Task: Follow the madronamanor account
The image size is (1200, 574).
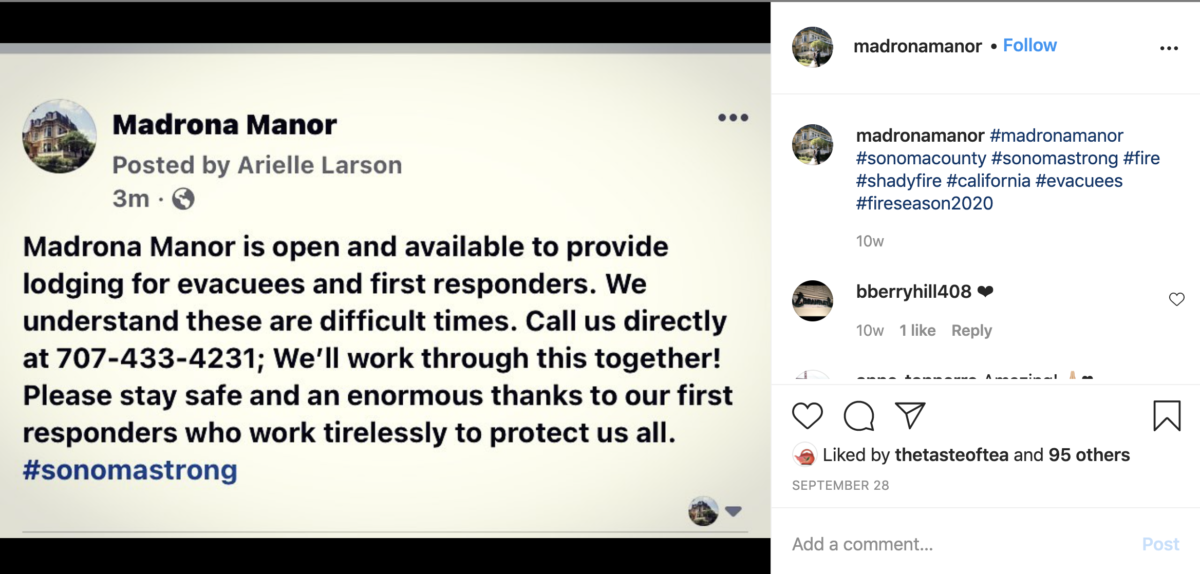Action: 1030,46
